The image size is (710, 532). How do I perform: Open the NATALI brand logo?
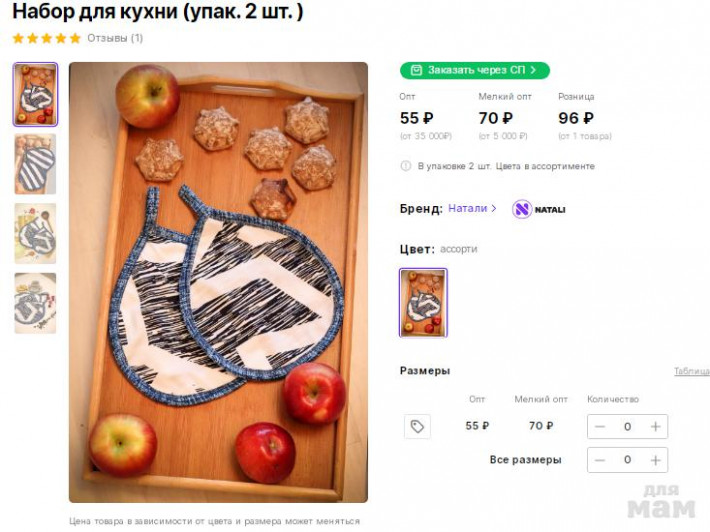pos(539,209)
